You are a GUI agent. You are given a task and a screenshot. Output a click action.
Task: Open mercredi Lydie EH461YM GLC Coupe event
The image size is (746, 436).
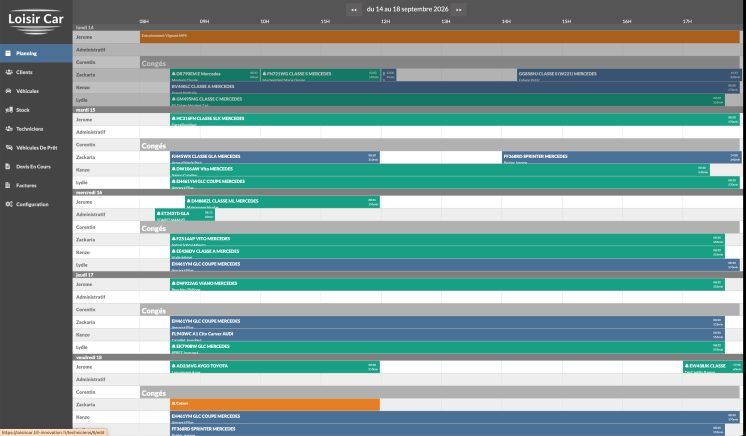point(455,265)
